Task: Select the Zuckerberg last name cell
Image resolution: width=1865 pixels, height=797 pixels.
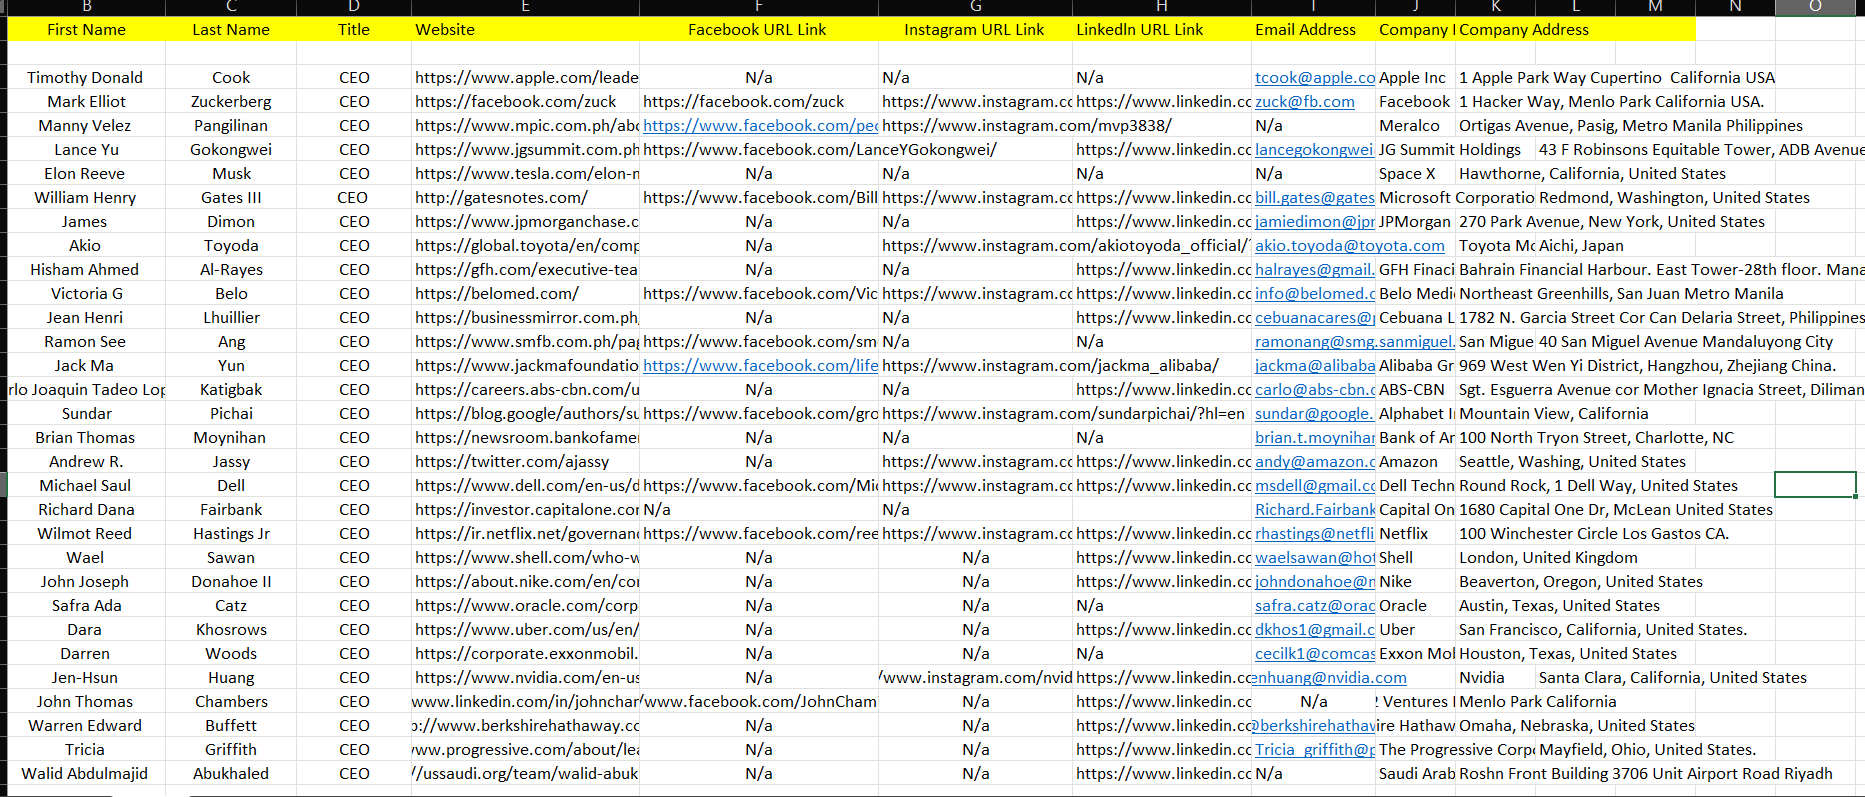Action: tap(231, 101)
